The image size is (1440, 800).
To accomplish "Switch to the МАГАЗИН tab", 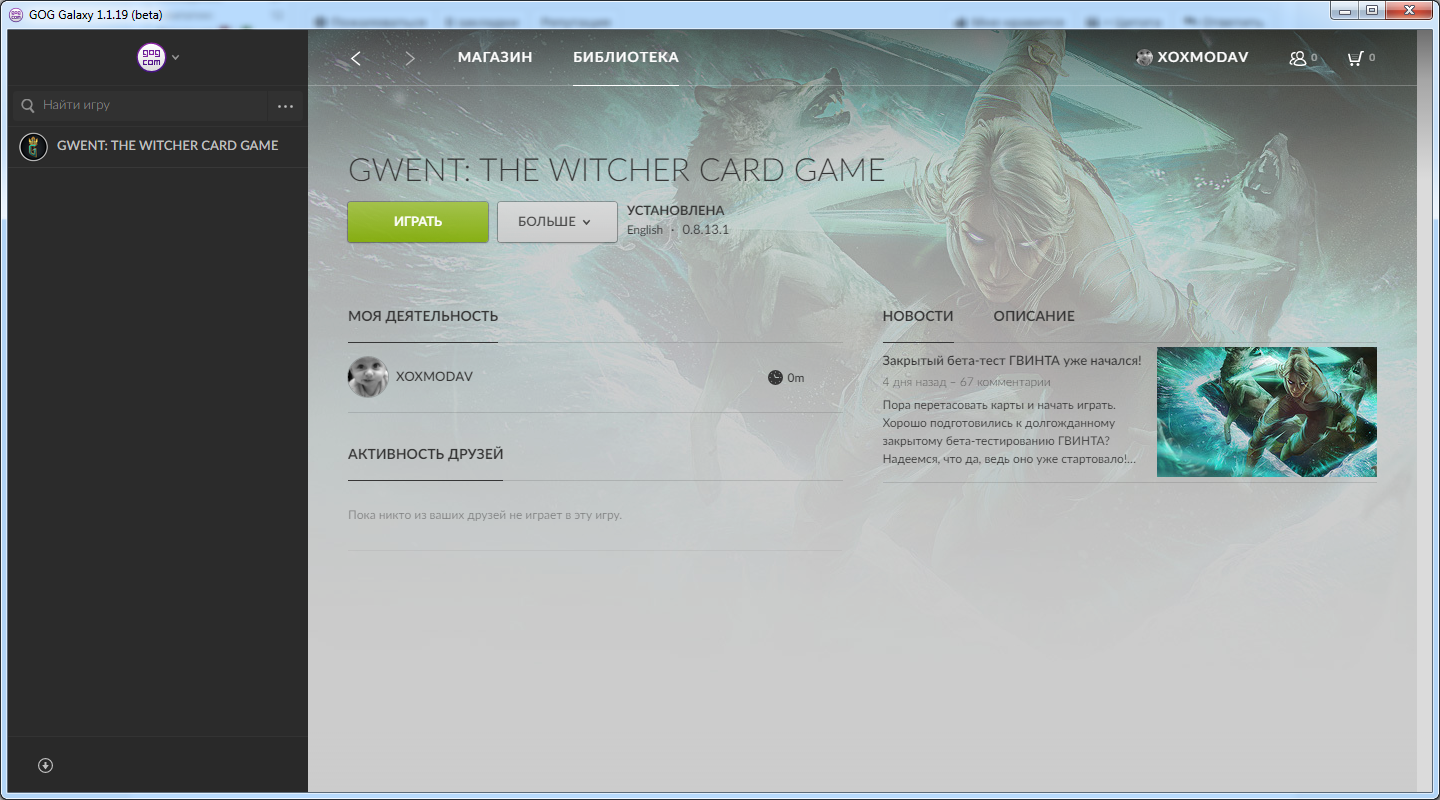I will point(495,57).
